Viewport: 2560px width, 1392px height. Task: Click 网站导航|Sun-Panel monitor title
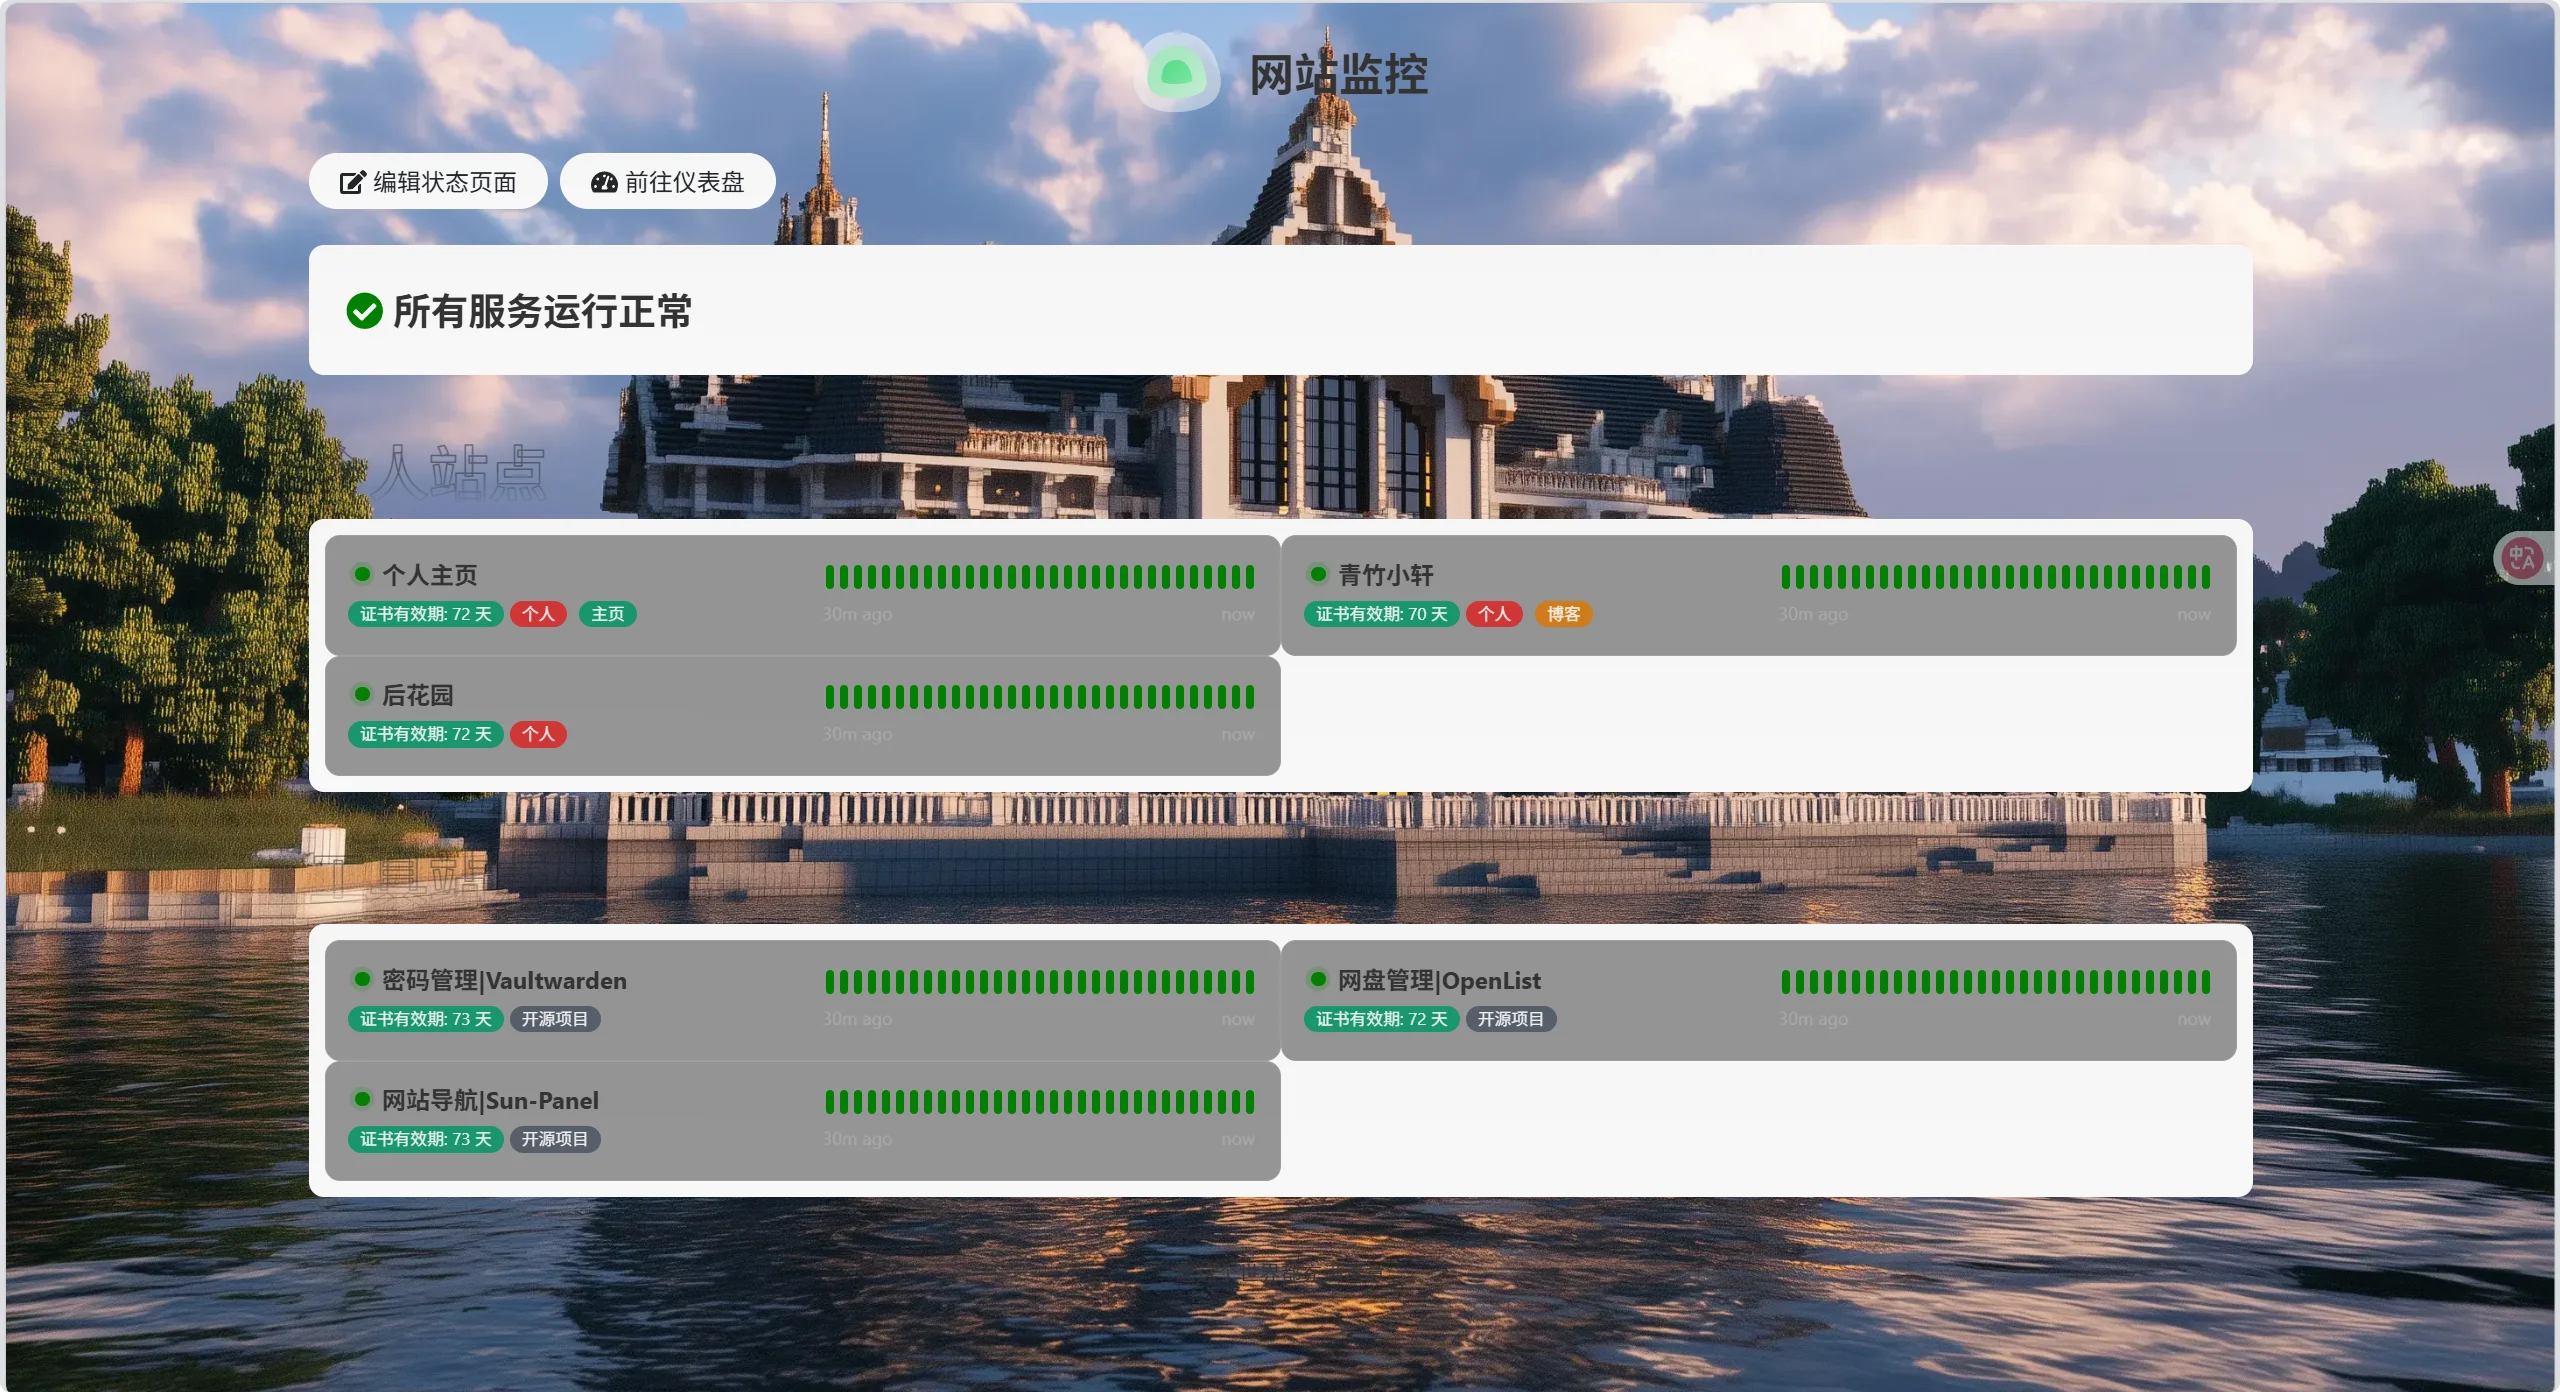coord(490,1100)
